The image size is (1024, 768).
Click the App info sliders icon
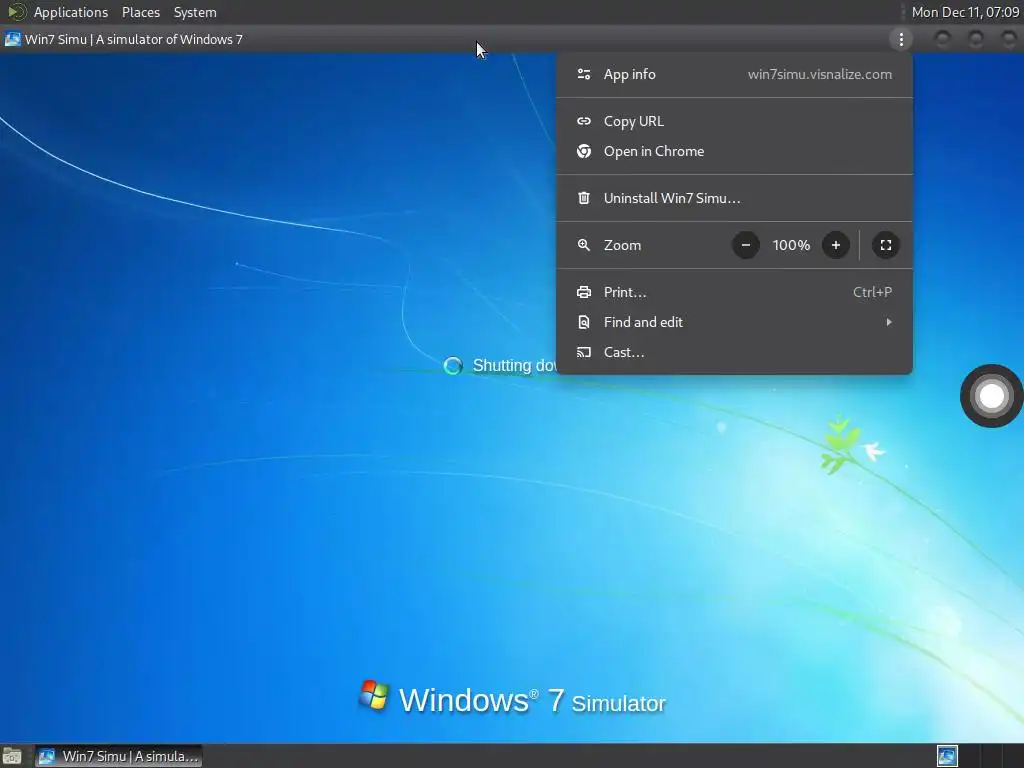pyautogui.click(x=584, y=74)
